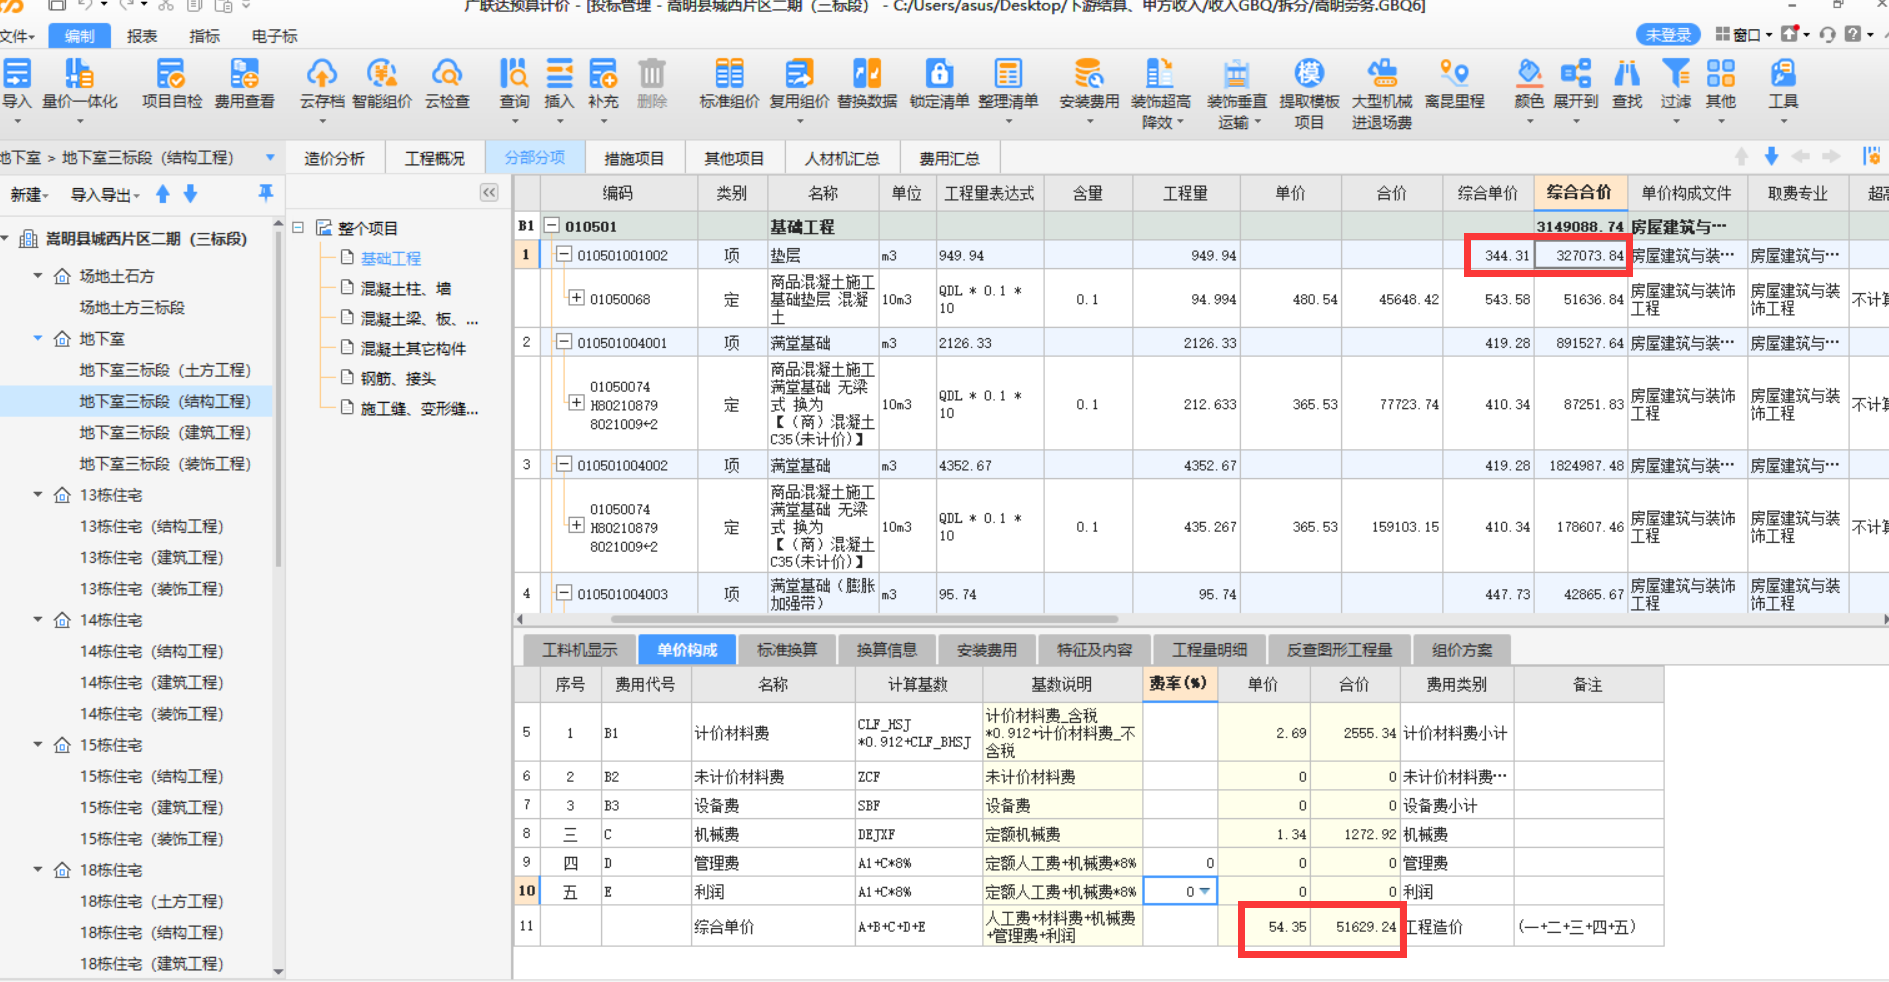
Task: Click the 插入 insert icon
Action: click(559, 73)
